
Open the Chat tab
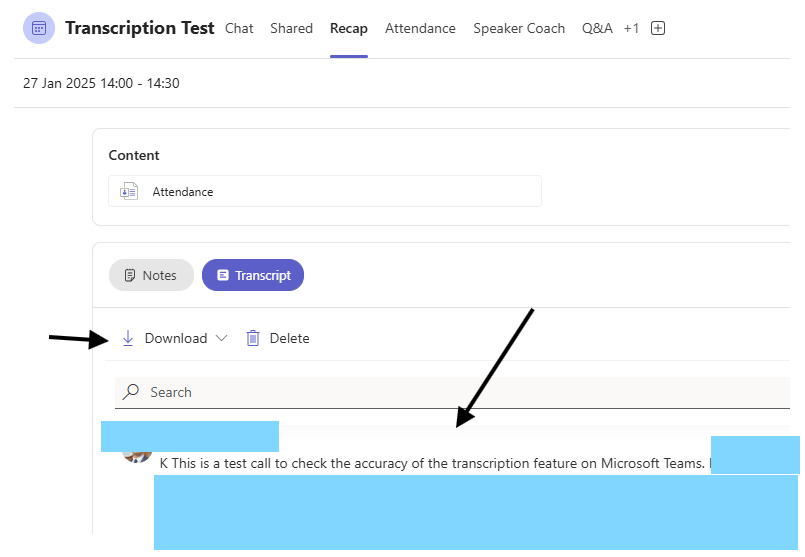(239, 28)
